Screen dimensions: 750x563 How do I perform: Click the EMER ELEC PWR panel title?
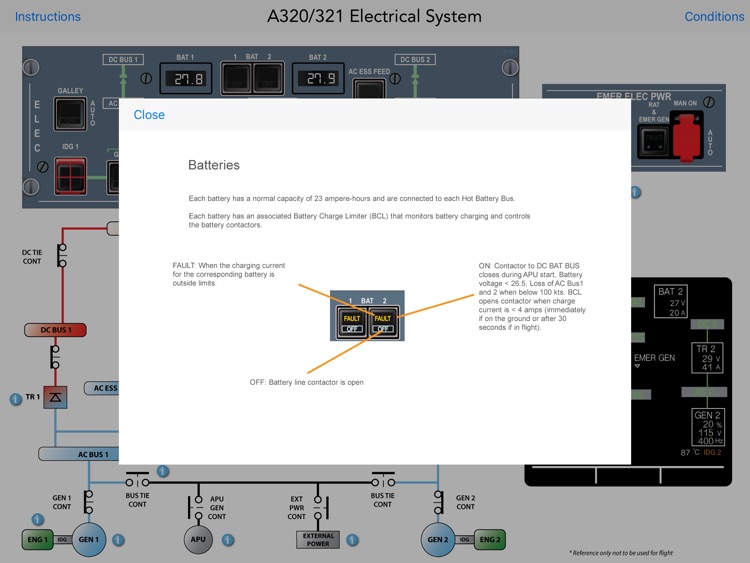(x=633, y=96)
